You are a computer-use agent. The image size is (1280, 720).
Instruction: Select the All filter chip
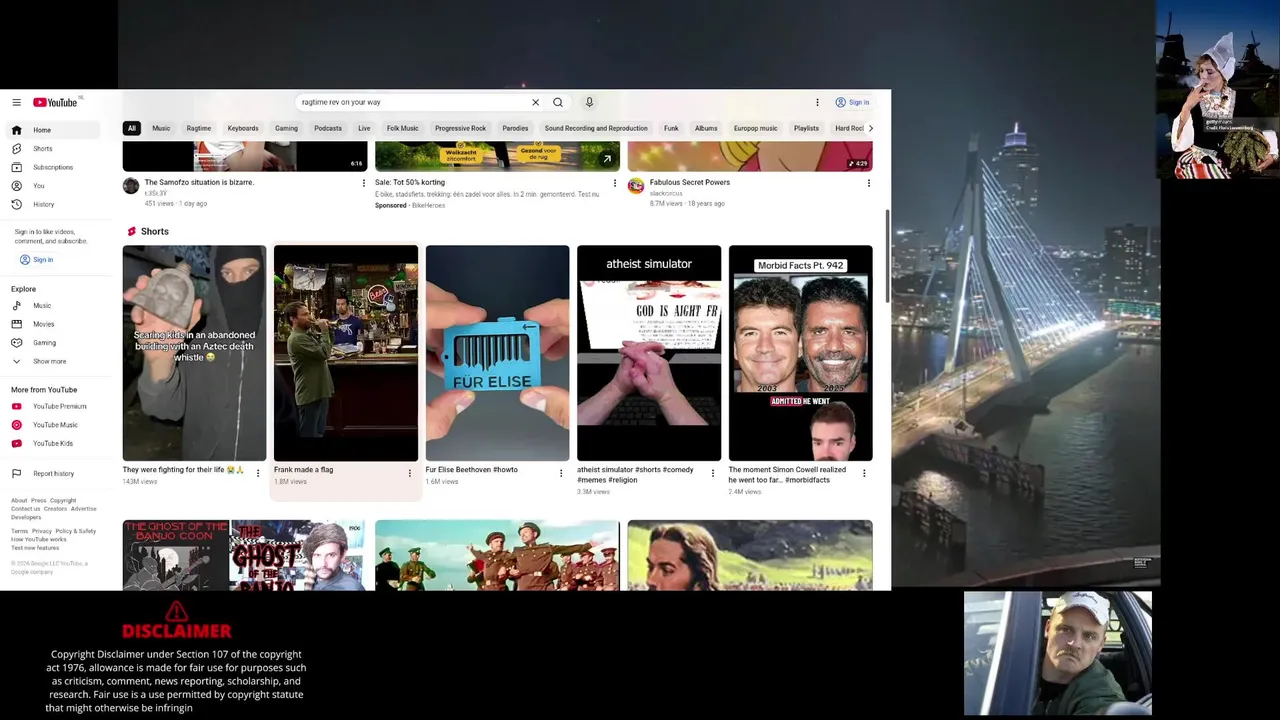pyautogui.click(x=131, y=128)
